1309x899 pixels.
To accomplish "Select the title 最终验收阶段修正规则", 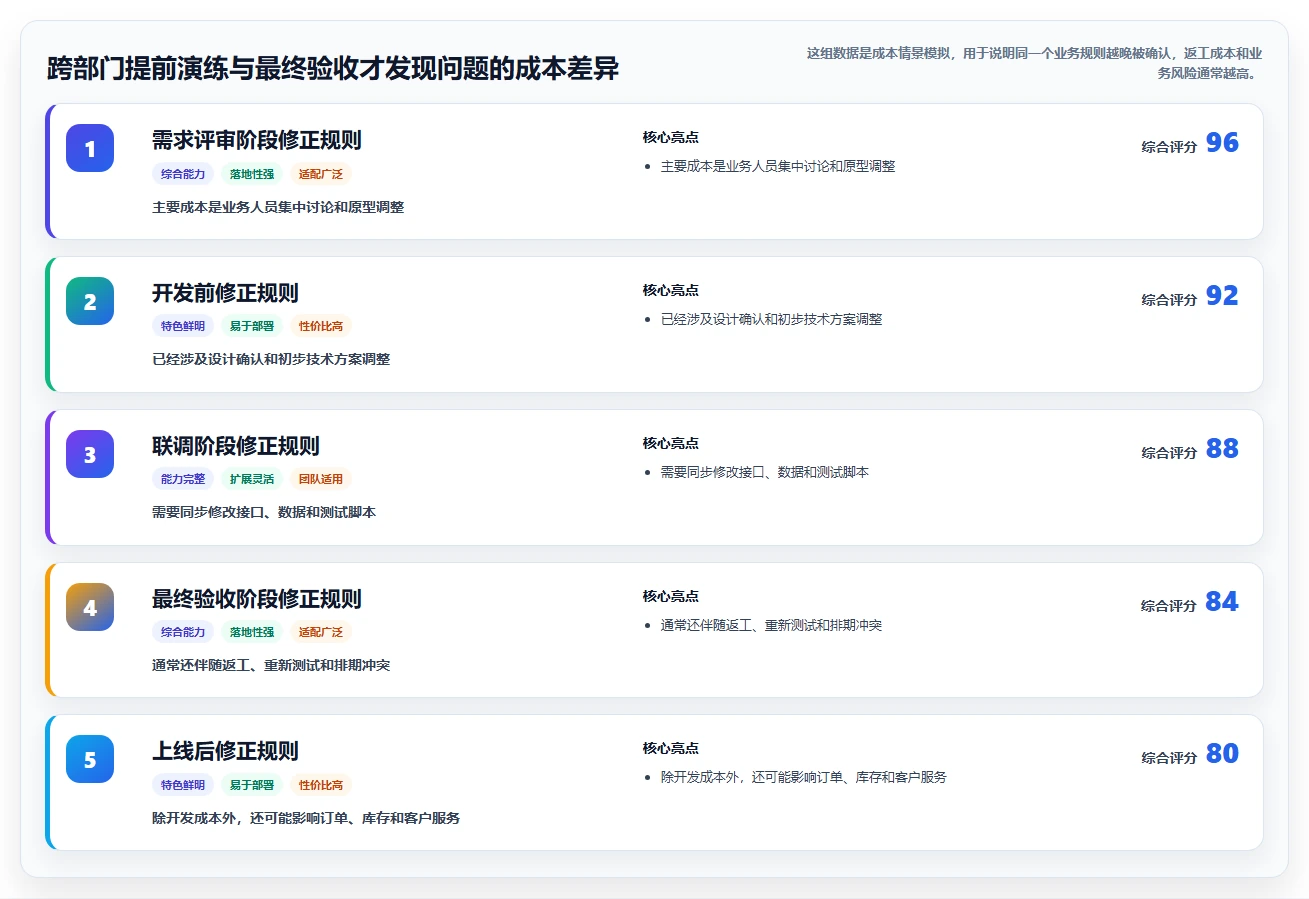I will pyautogui.click(x=257, y=599).
